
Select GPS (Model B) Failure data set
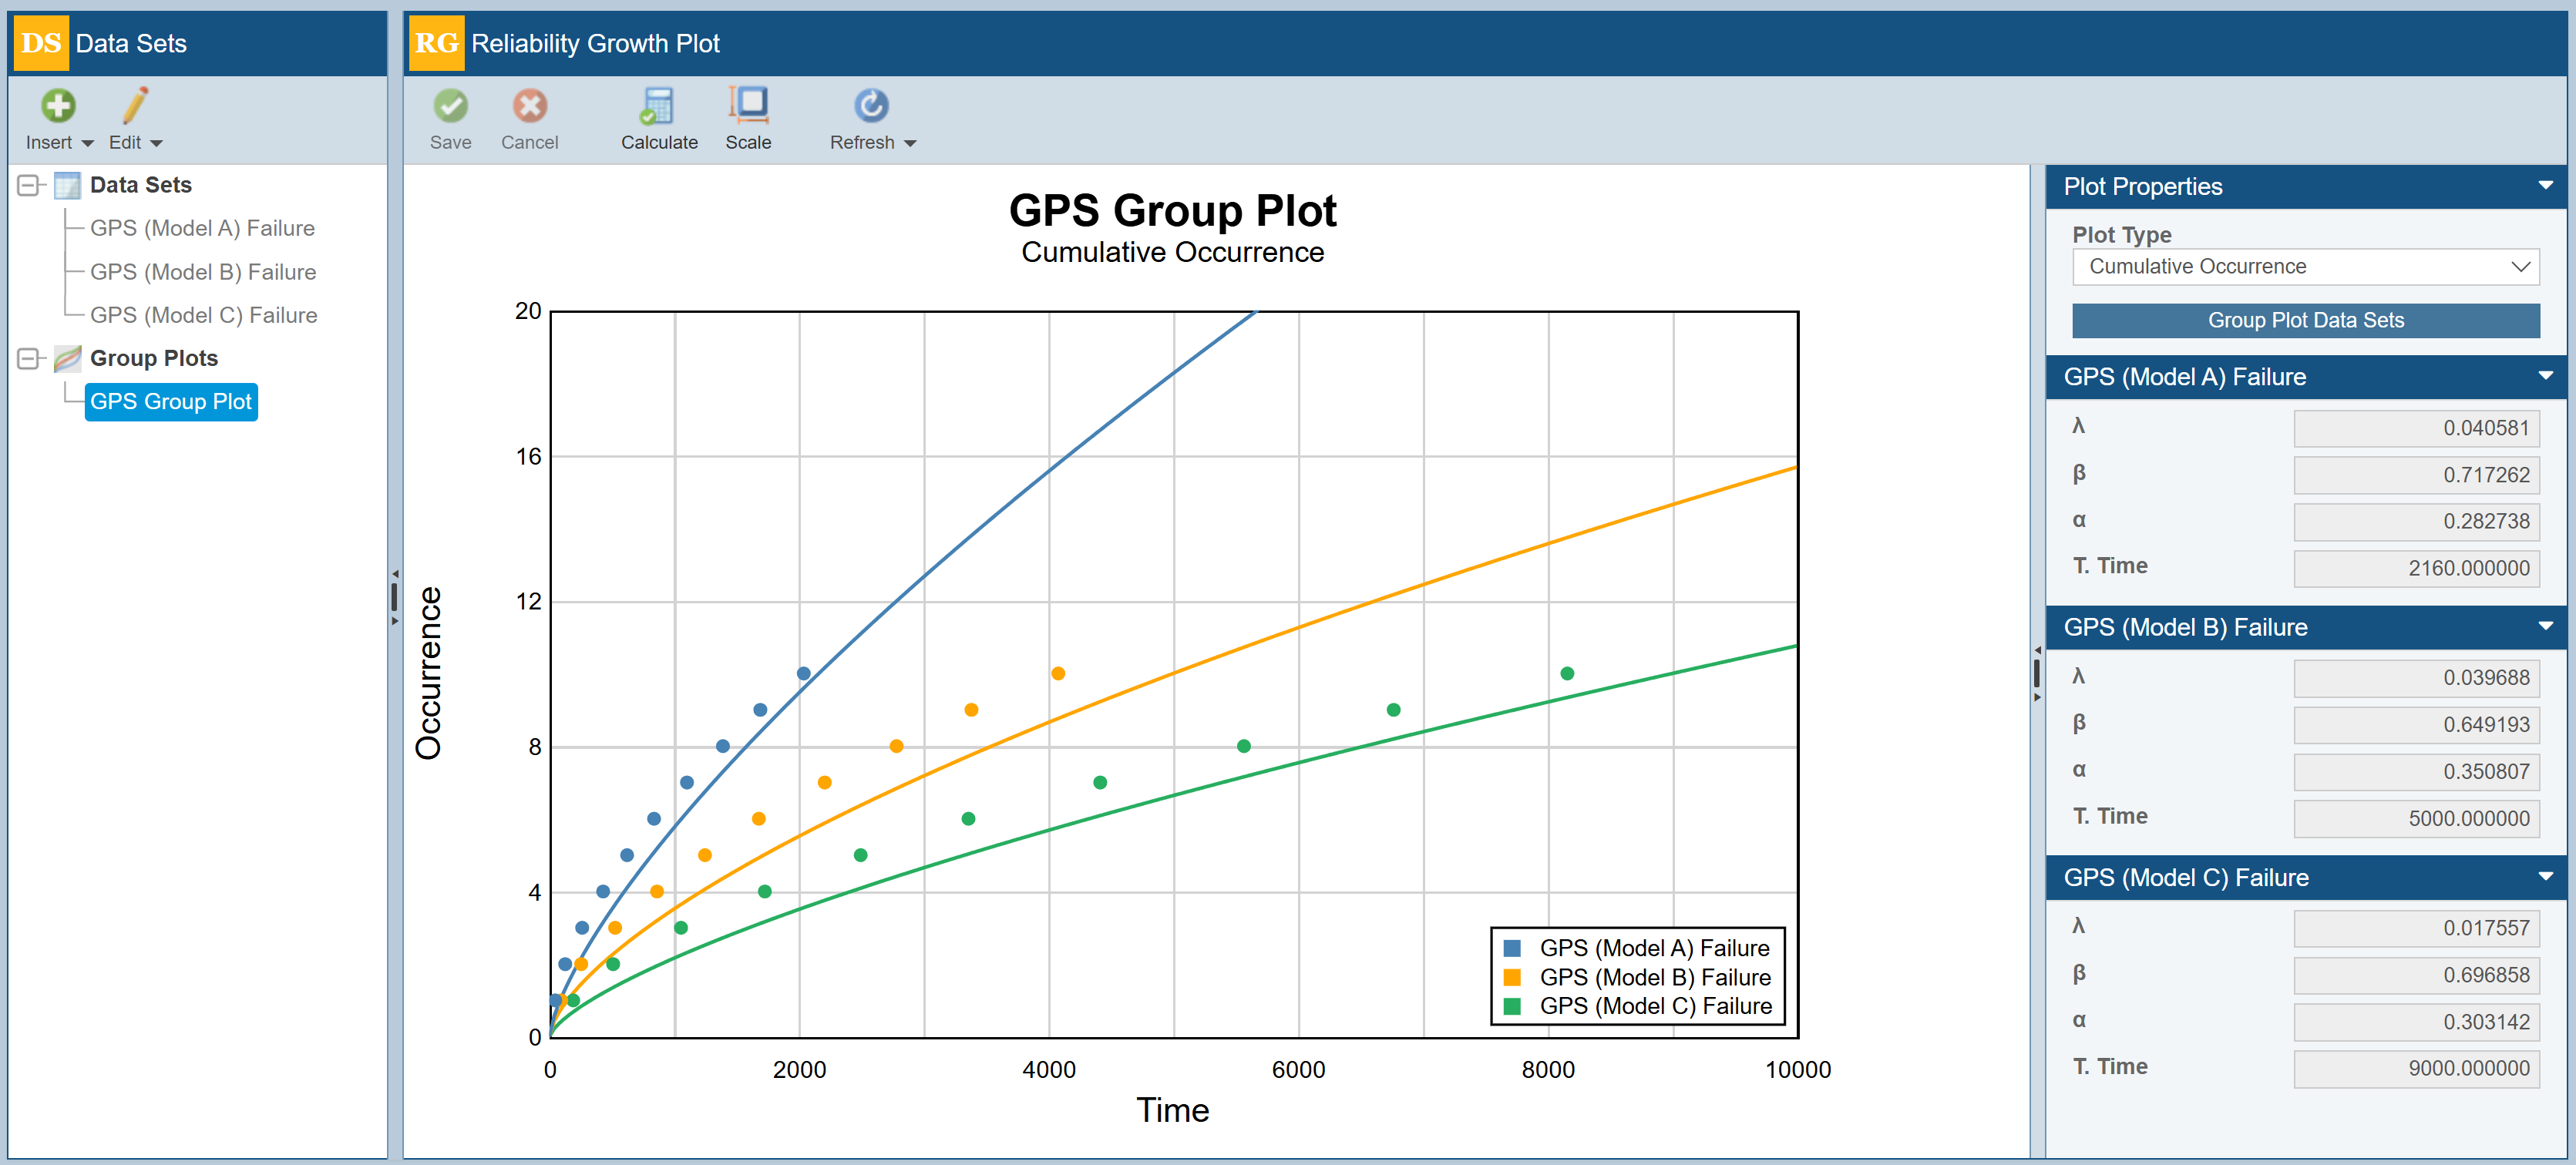203,272
